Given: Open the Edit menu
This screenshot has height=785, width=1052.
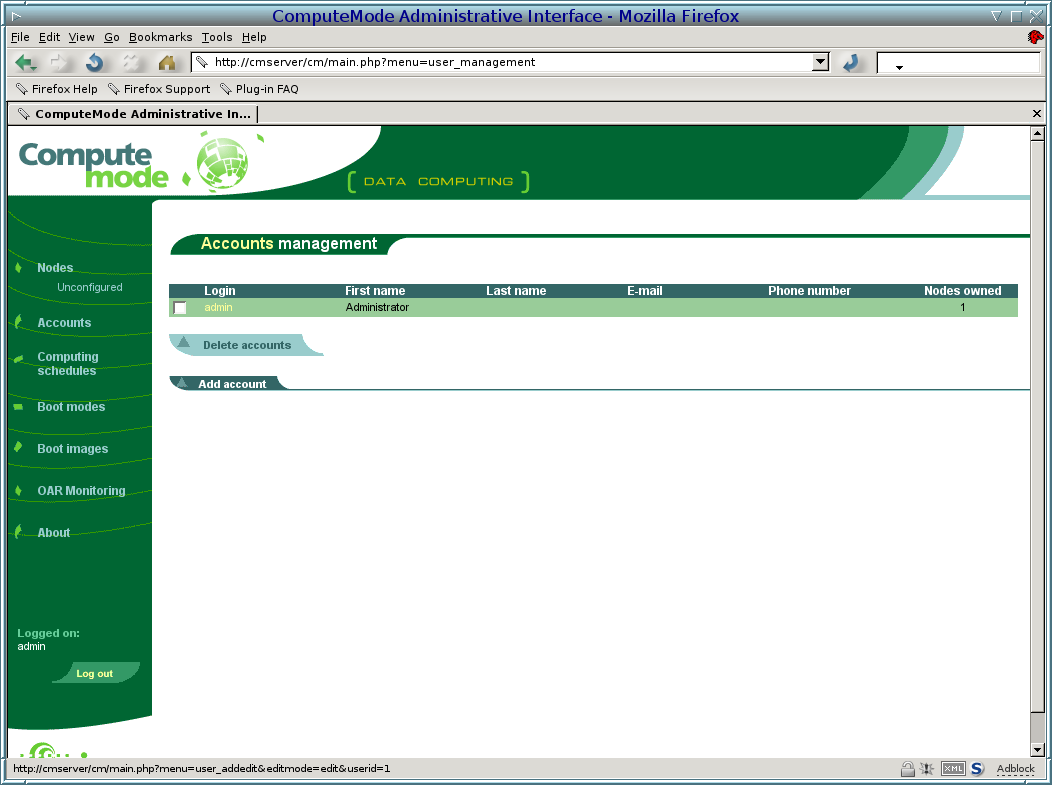Looking at the screenshot, I should (x=49, y=37).
